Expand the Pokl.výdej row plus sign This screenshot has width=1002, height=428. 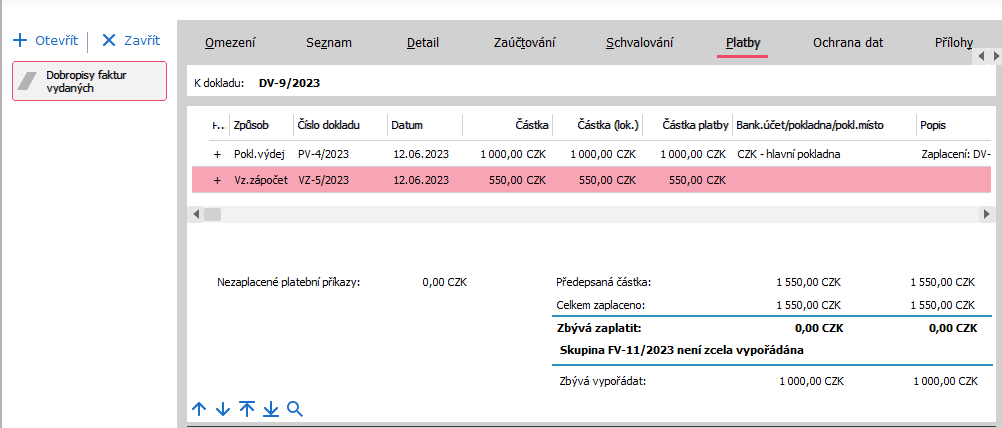pyautogui.click(x=217, y=154)
